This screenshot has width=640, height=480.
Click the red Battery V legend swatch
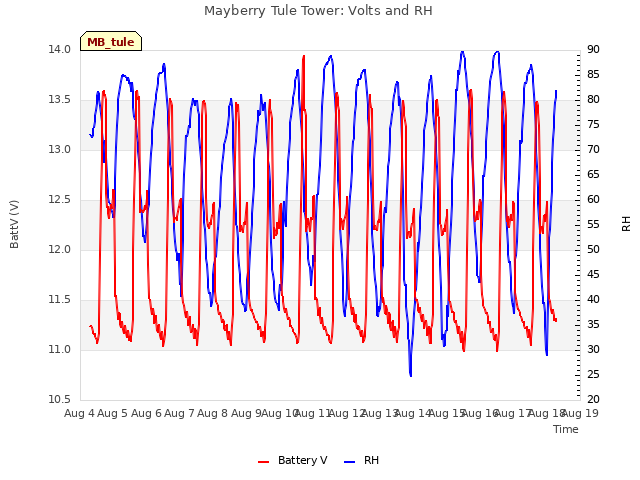pyautogui.click(x=264, y=462)
